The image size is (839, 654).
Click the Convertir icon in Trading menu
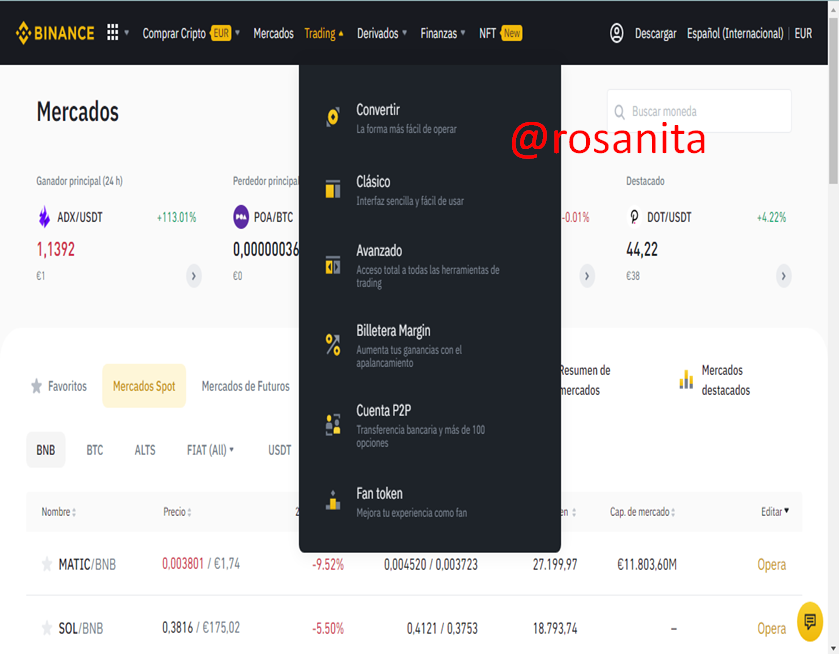point(333,117)
